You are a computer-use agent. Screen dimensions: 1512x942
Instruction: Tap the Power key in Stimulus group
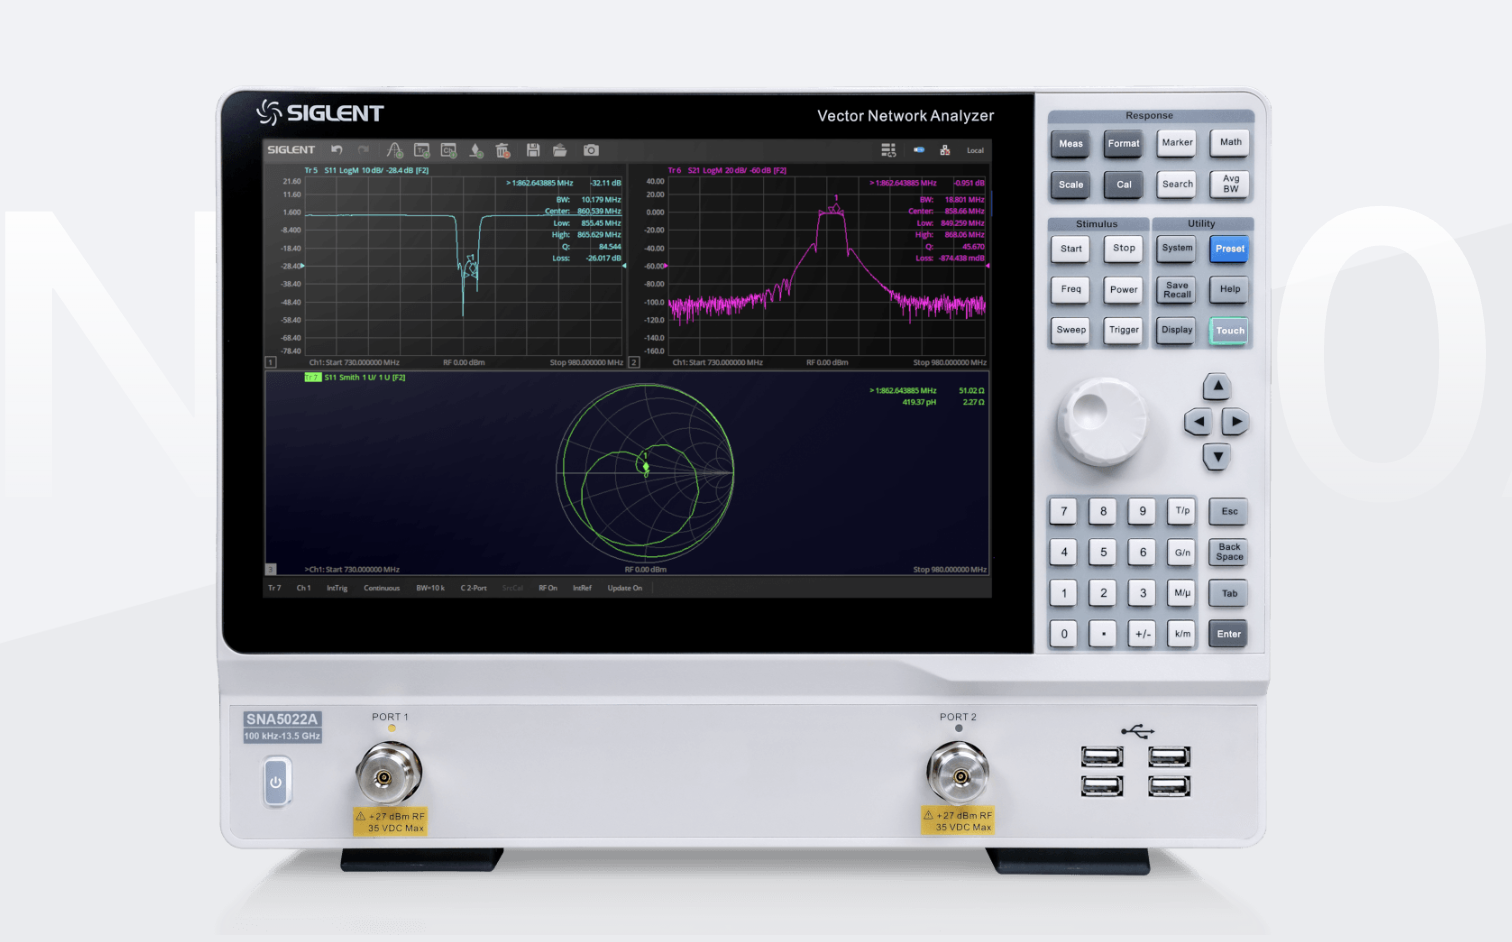point(1124,290)
